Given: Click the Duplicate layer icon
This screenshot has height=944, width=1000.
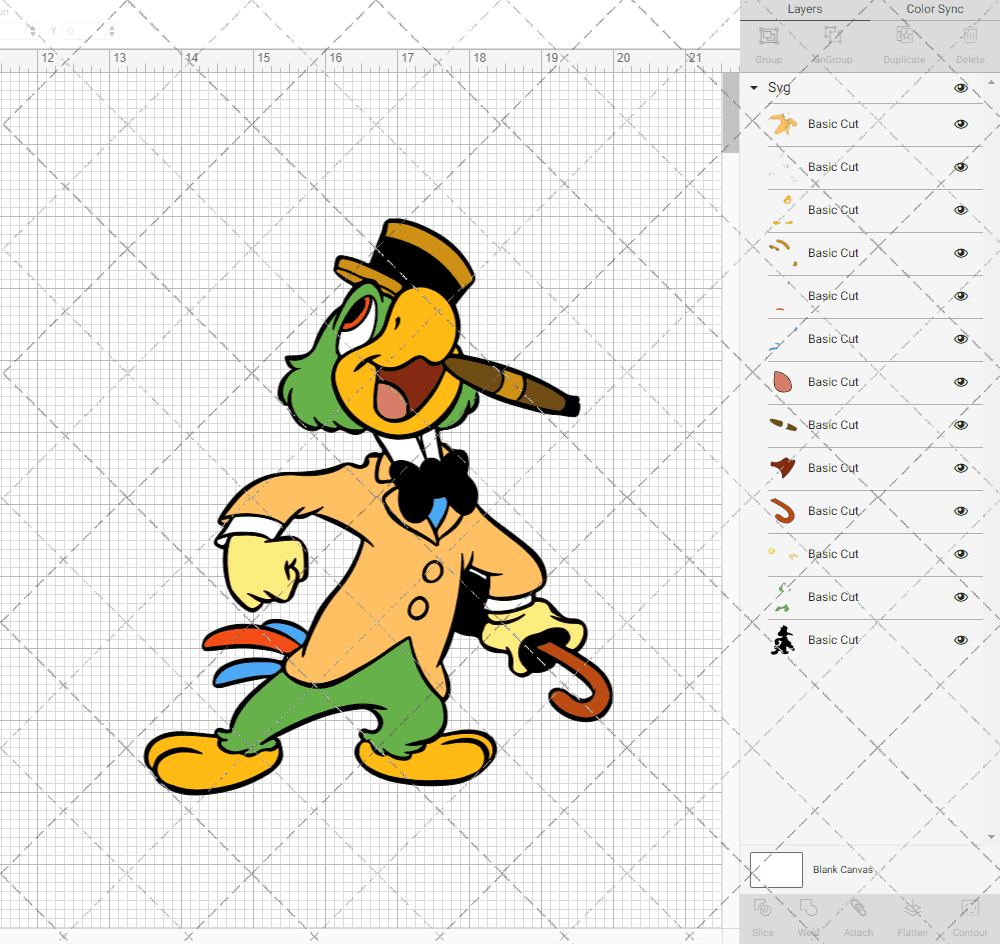Looking at the screenshot, I should (x=904, y=36).
